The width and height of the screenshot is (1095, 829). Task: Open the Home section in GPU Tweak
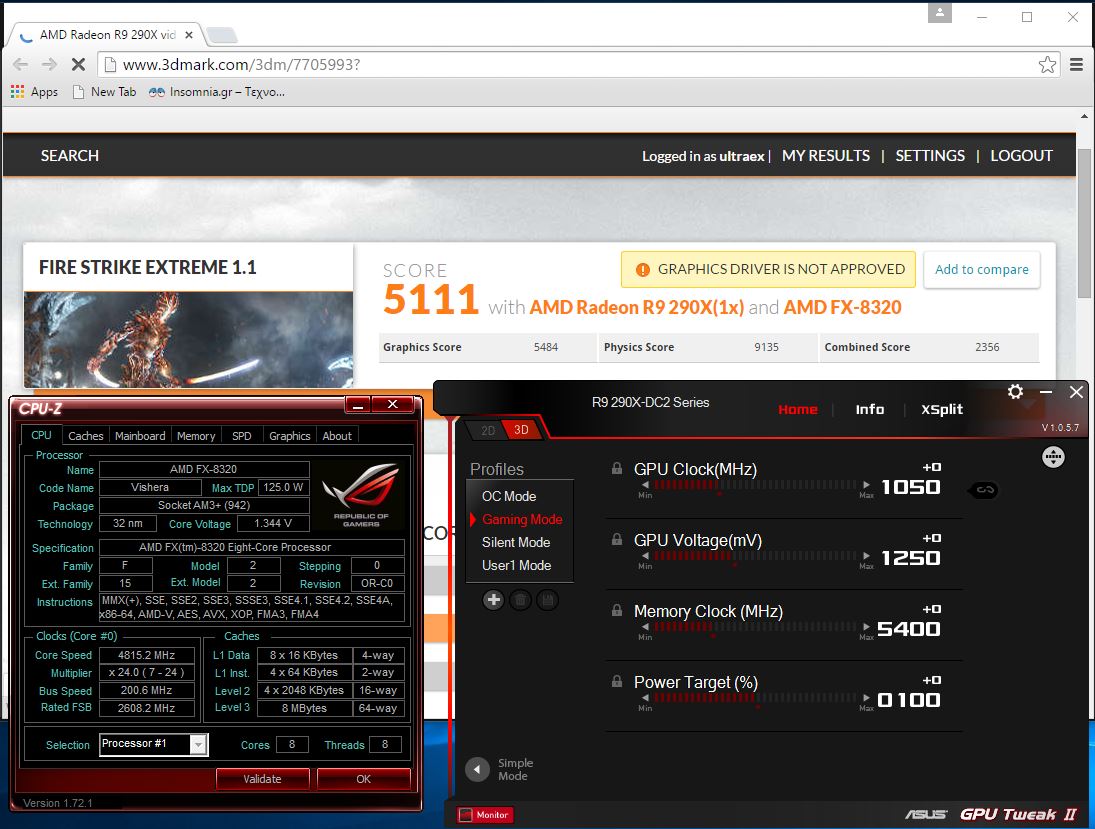(798, 409)
